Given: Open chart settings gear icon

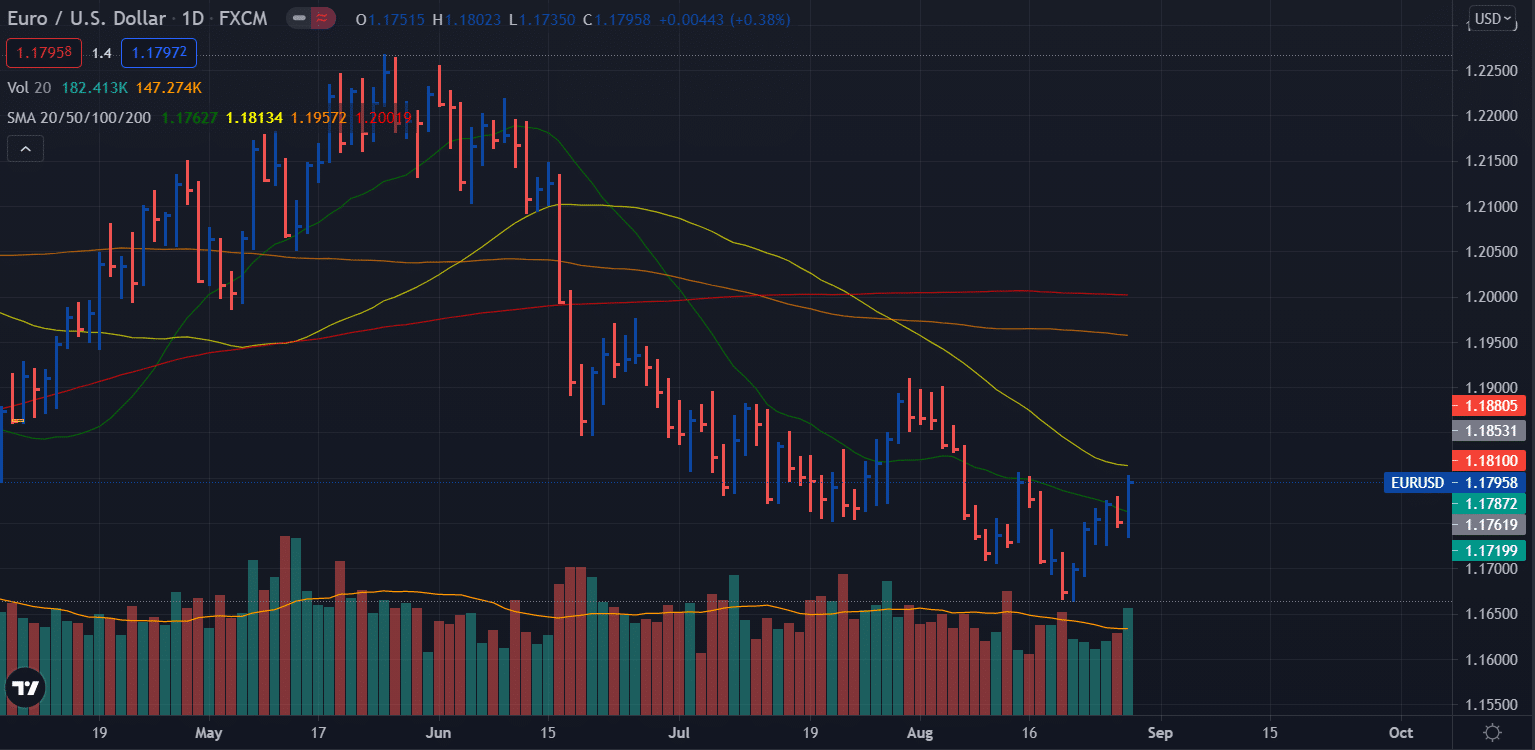Looking at the screenshot, I should tap(1492, 733).
